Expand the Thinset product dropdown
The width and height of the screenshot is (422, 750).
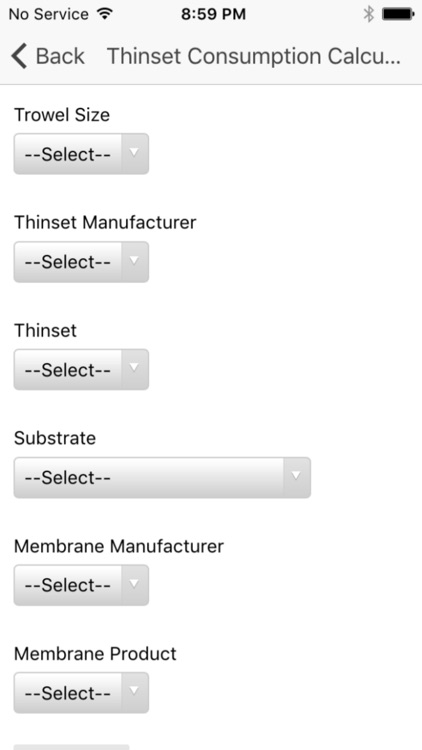[81, 369]
